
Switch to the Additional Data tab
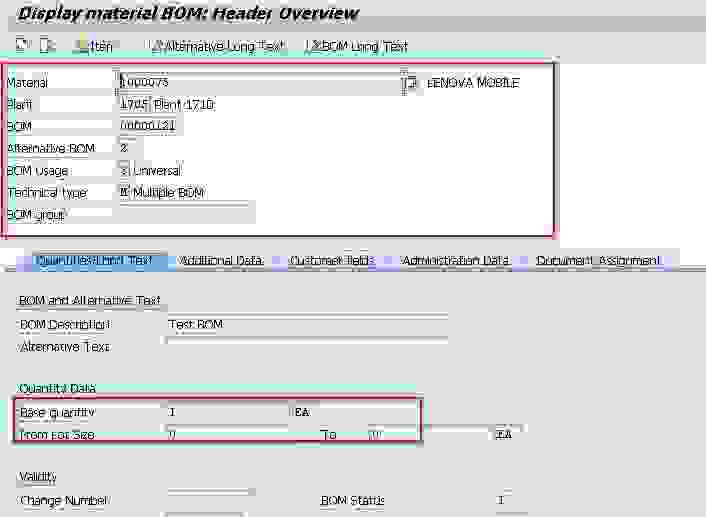(221, 260)
